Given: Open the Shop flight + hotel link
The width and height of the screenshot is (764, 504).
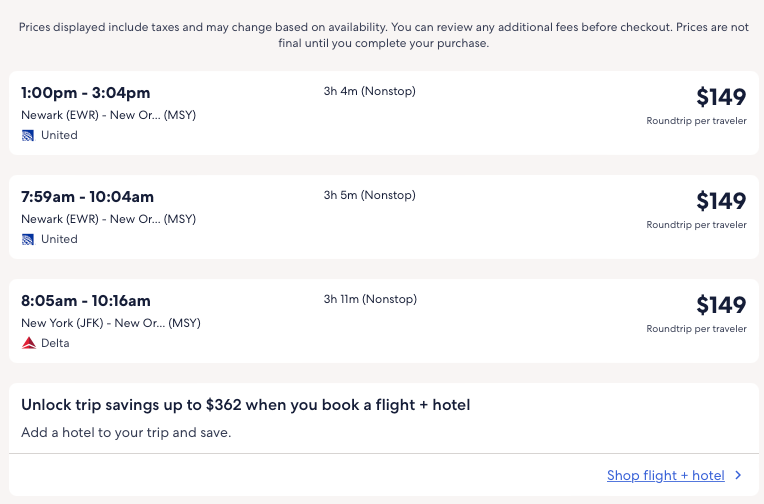Looking at the screenshot, I should (665, 476).
